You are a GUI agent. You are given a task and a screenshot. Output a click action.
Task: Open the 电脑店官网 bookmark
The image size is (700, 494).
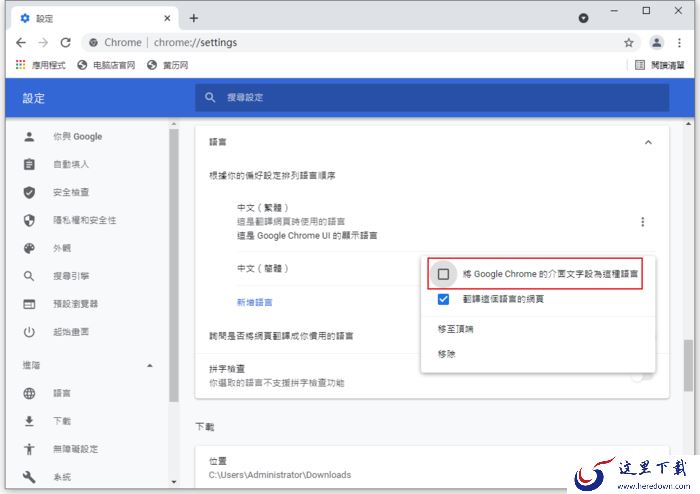pos(106,65)
